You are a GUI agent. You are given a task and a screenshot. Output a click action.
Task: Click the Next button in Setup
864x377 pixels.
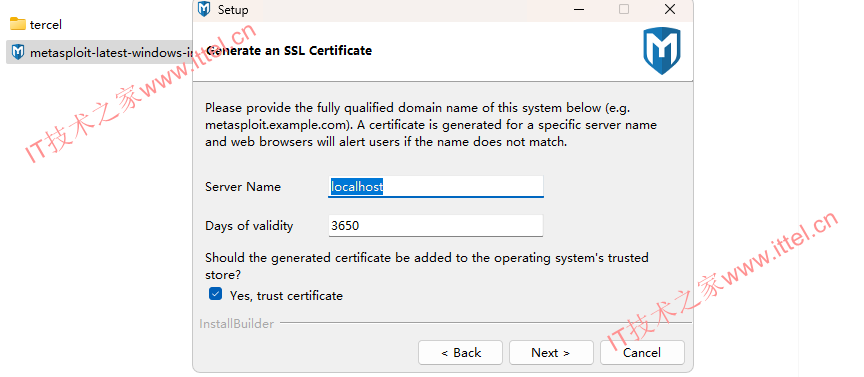pos(551,352)
